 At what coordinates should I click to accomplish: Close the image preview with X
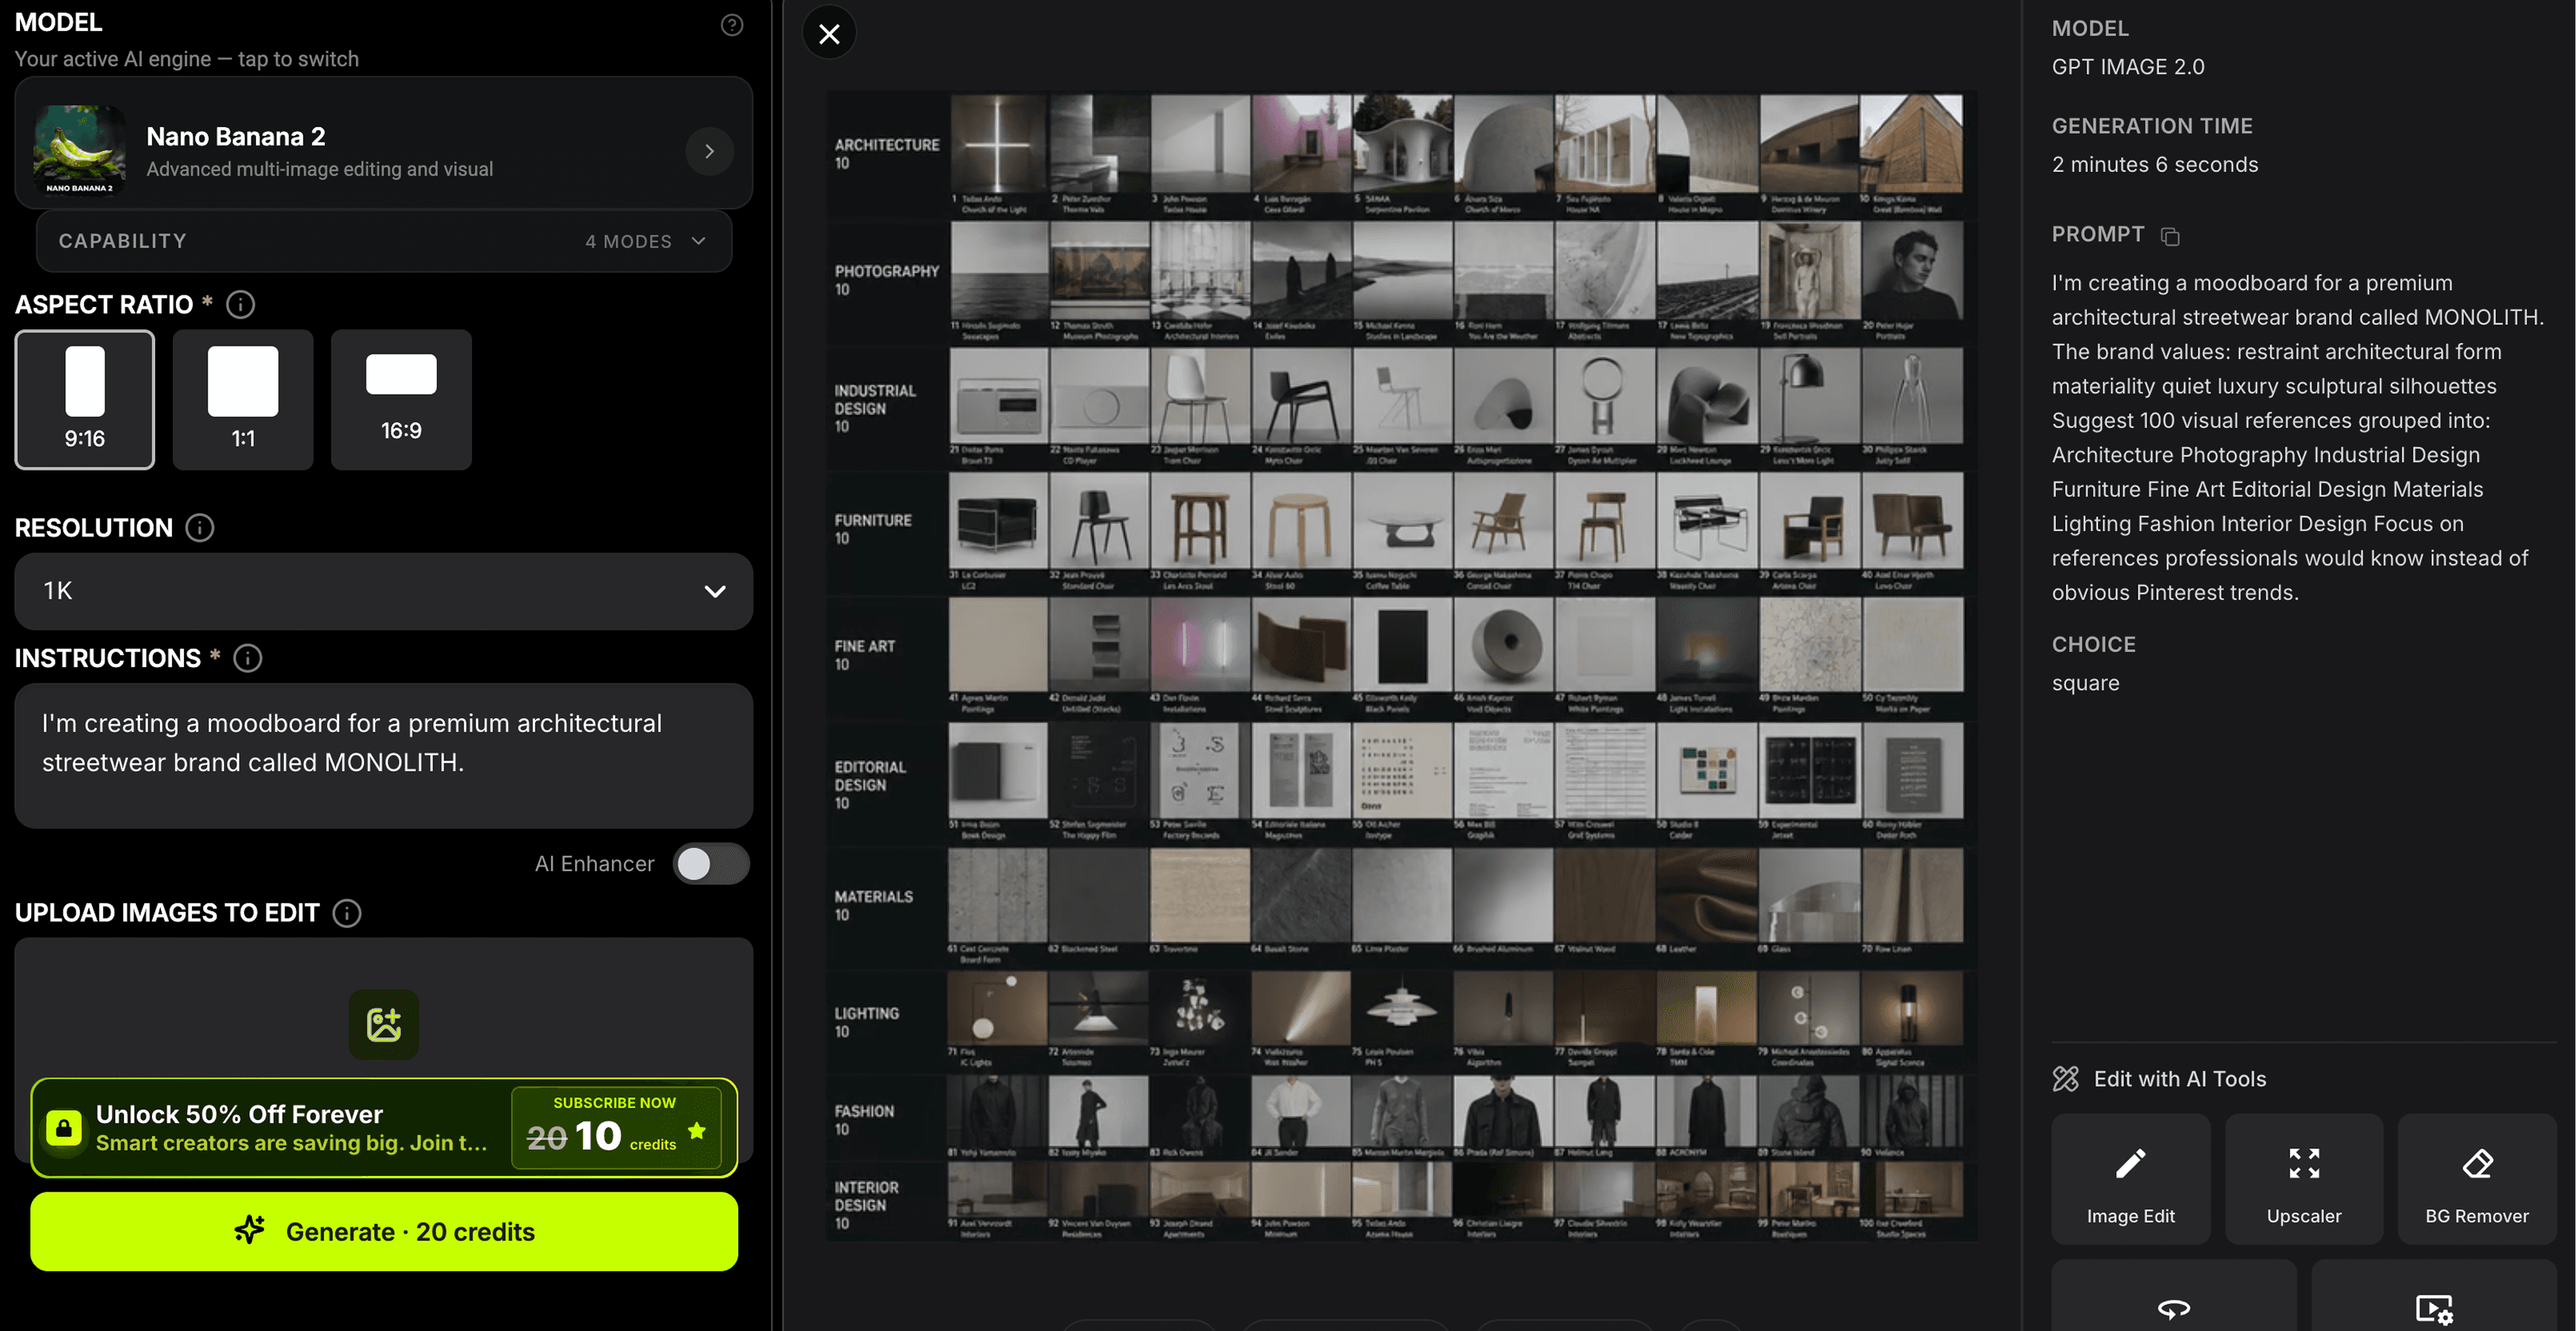point(829,34)
